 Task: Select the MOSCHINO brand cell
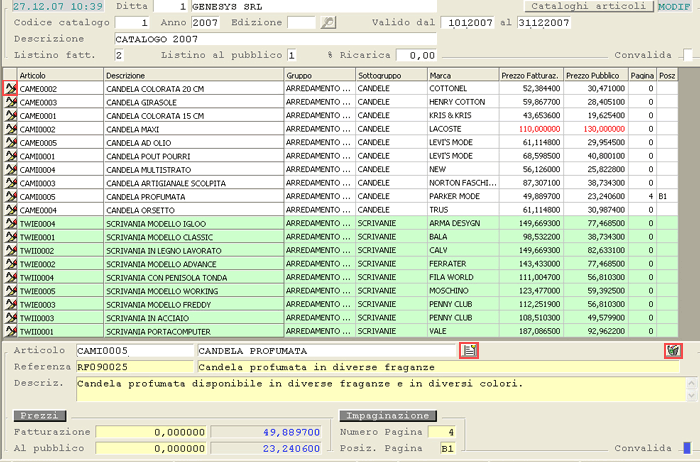(x=463, y=291)
